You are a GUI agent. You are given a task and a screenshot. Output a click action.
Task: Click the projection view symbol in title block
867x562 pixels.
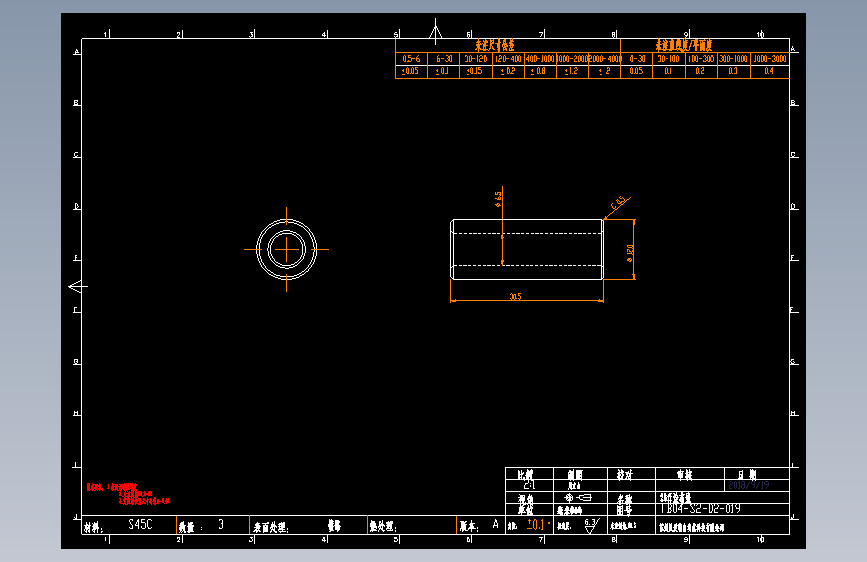(578, 497)
